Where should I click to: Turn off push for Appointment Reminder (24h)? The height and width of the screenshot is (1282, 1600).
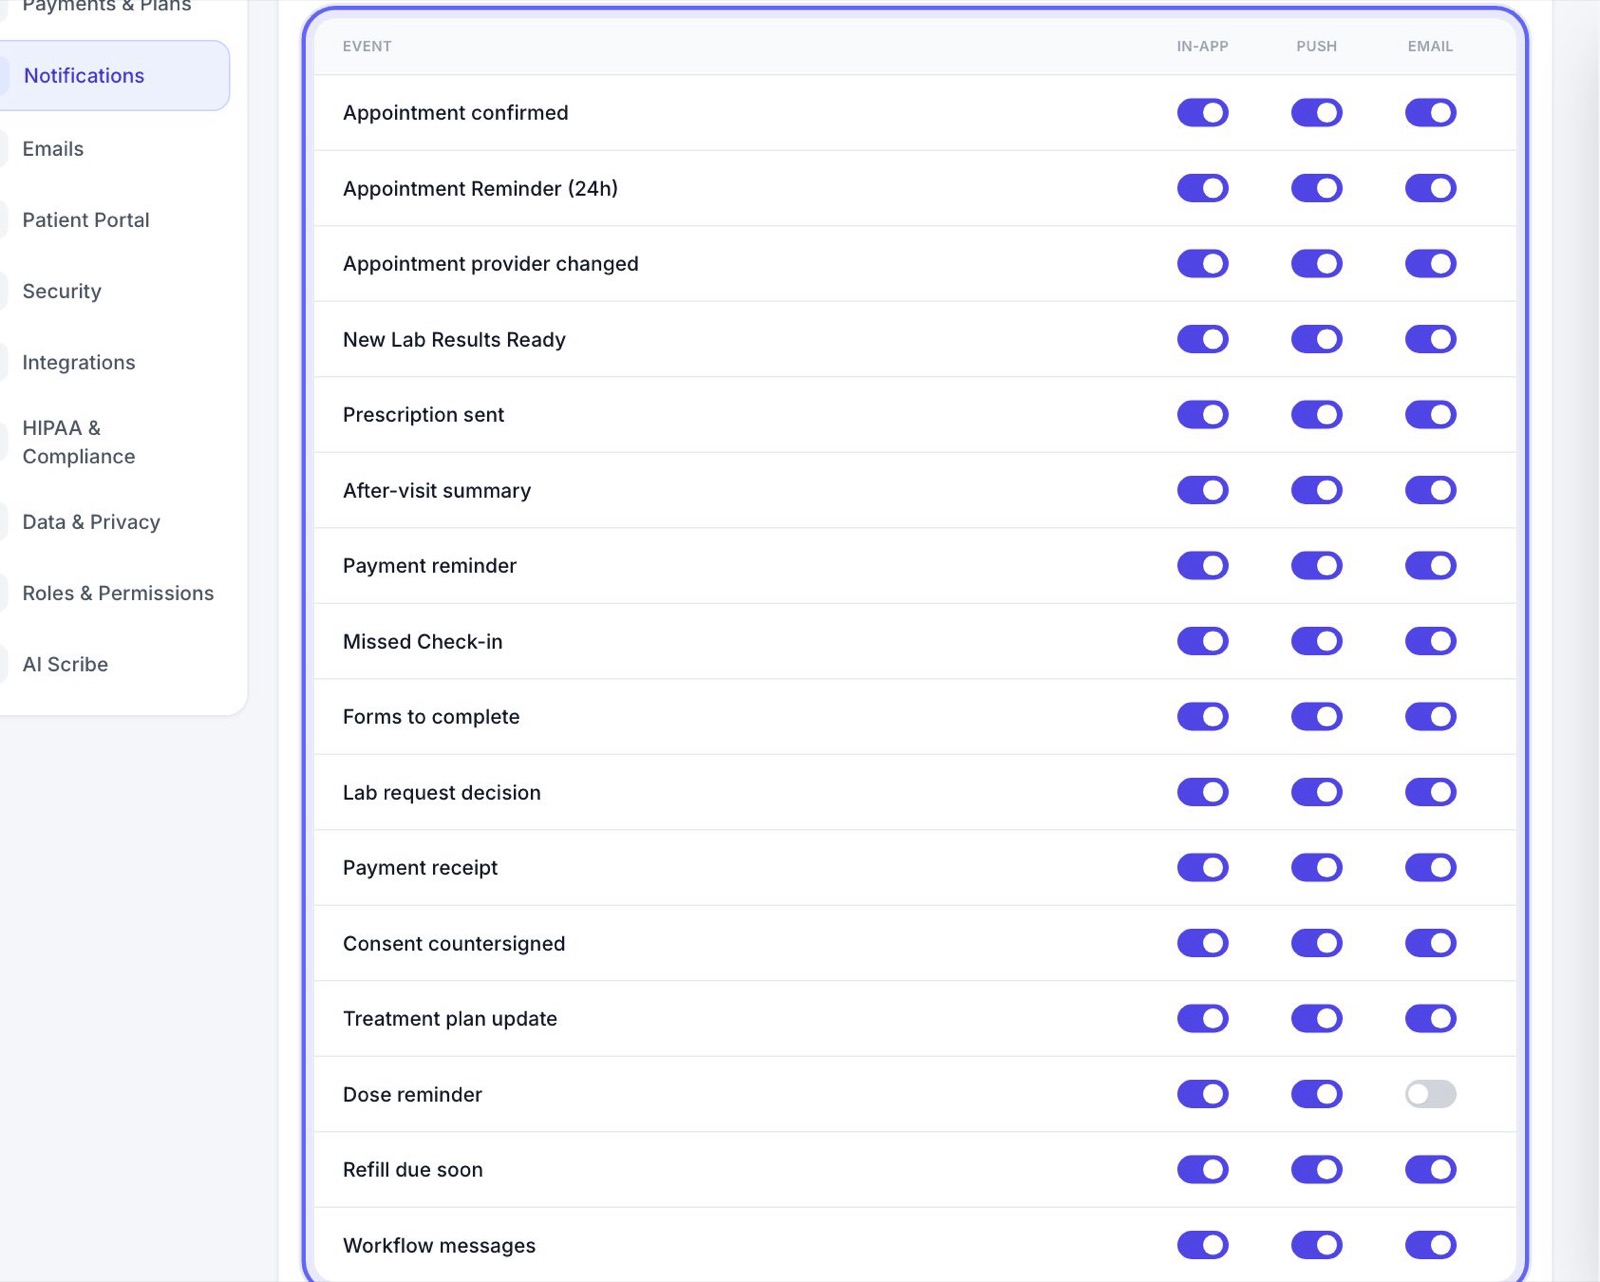coord(1316,188)
